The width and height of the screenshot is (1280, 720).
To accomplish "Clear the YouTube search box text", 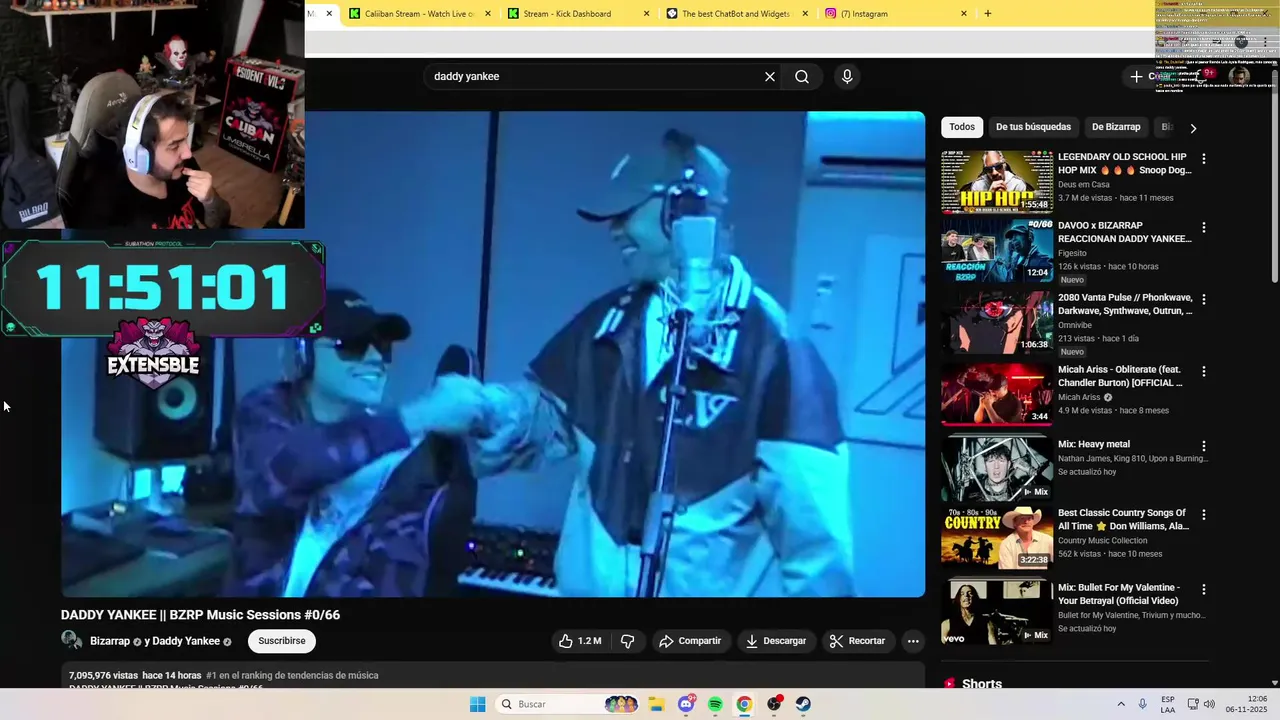I will click(770, 77).
